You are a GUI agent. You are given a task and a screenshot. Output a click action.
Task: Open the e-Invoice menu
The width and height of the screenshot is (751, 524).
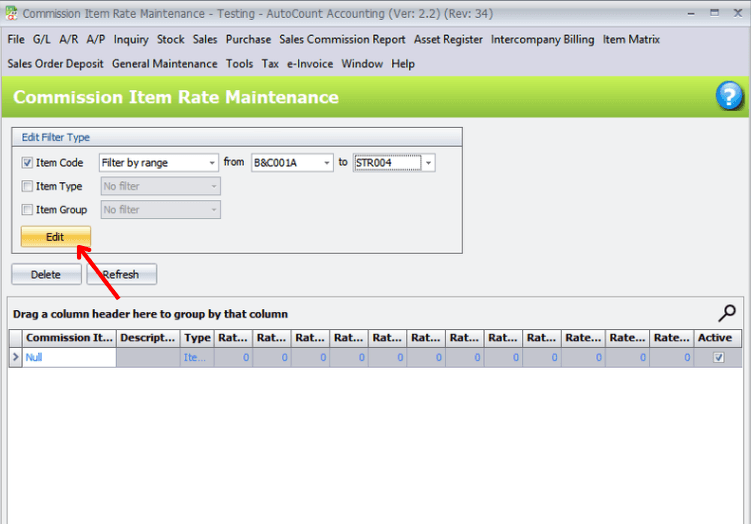(x=310, y=63)
